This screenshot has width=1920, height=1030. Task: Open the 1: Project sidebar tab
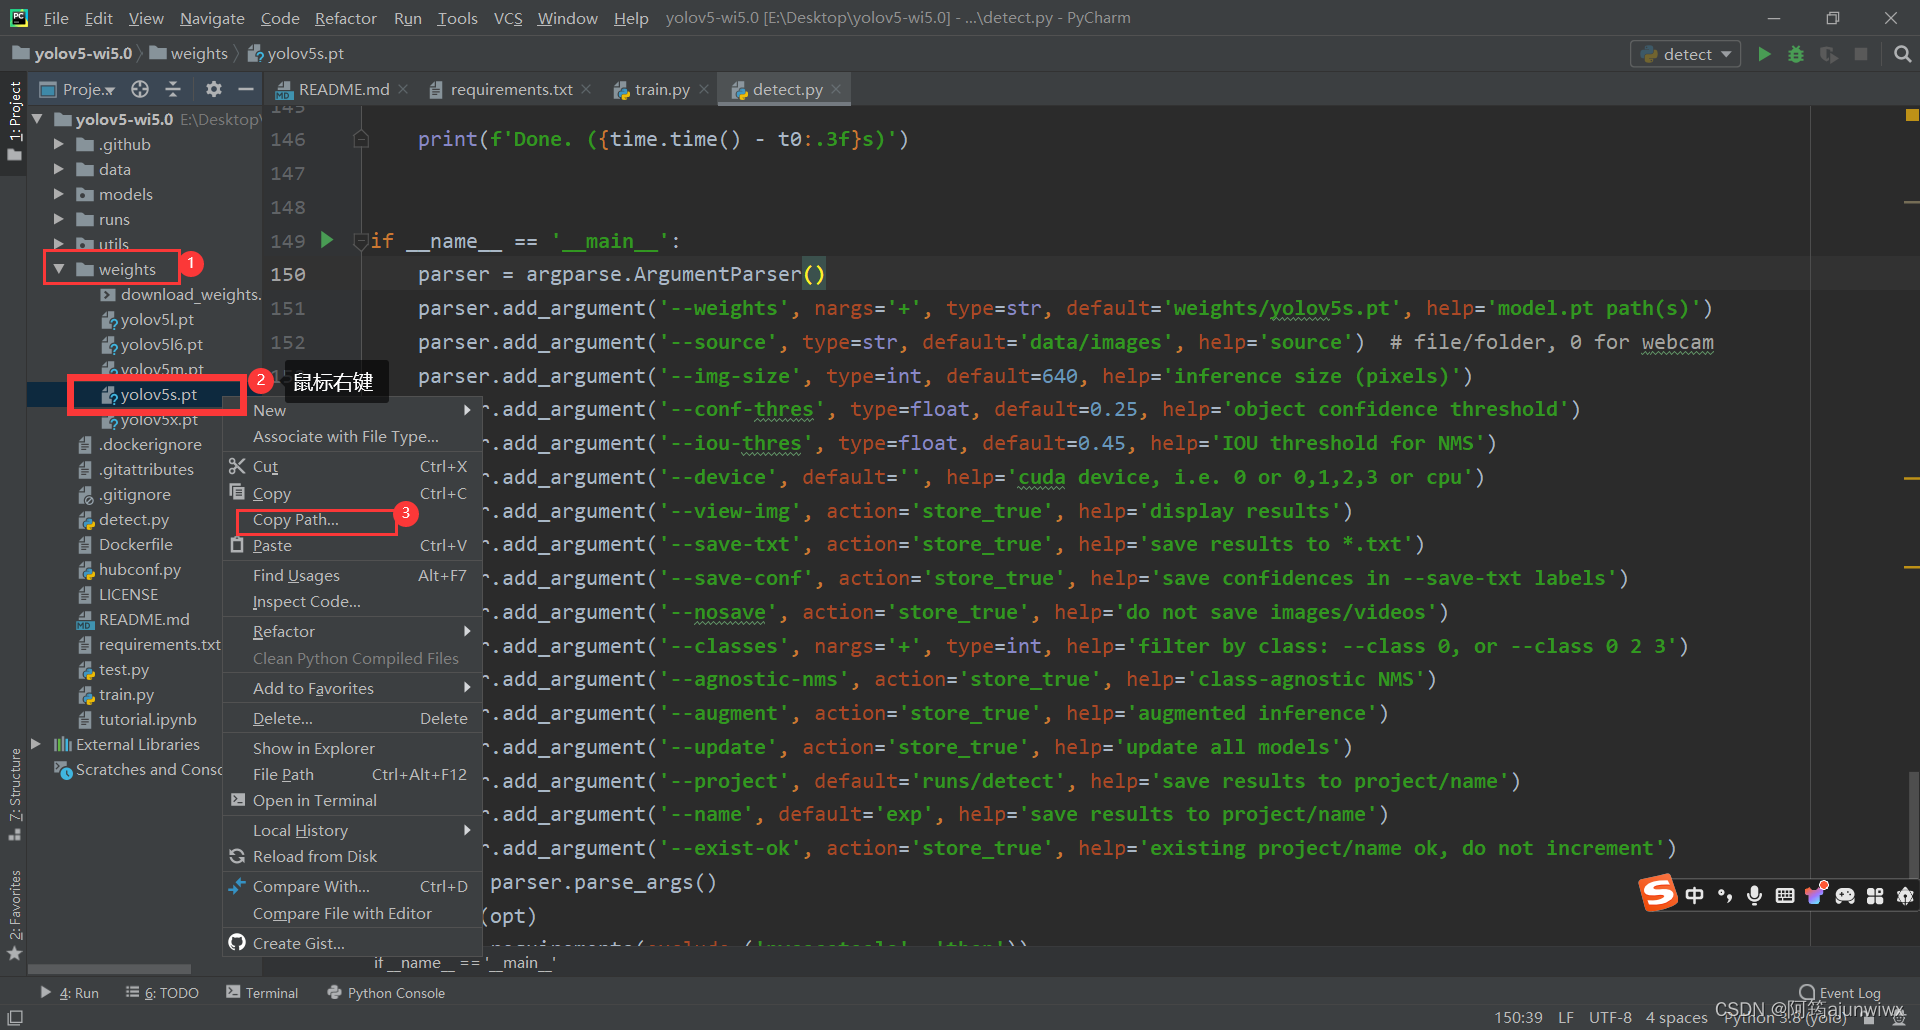(x=14, y=120)
